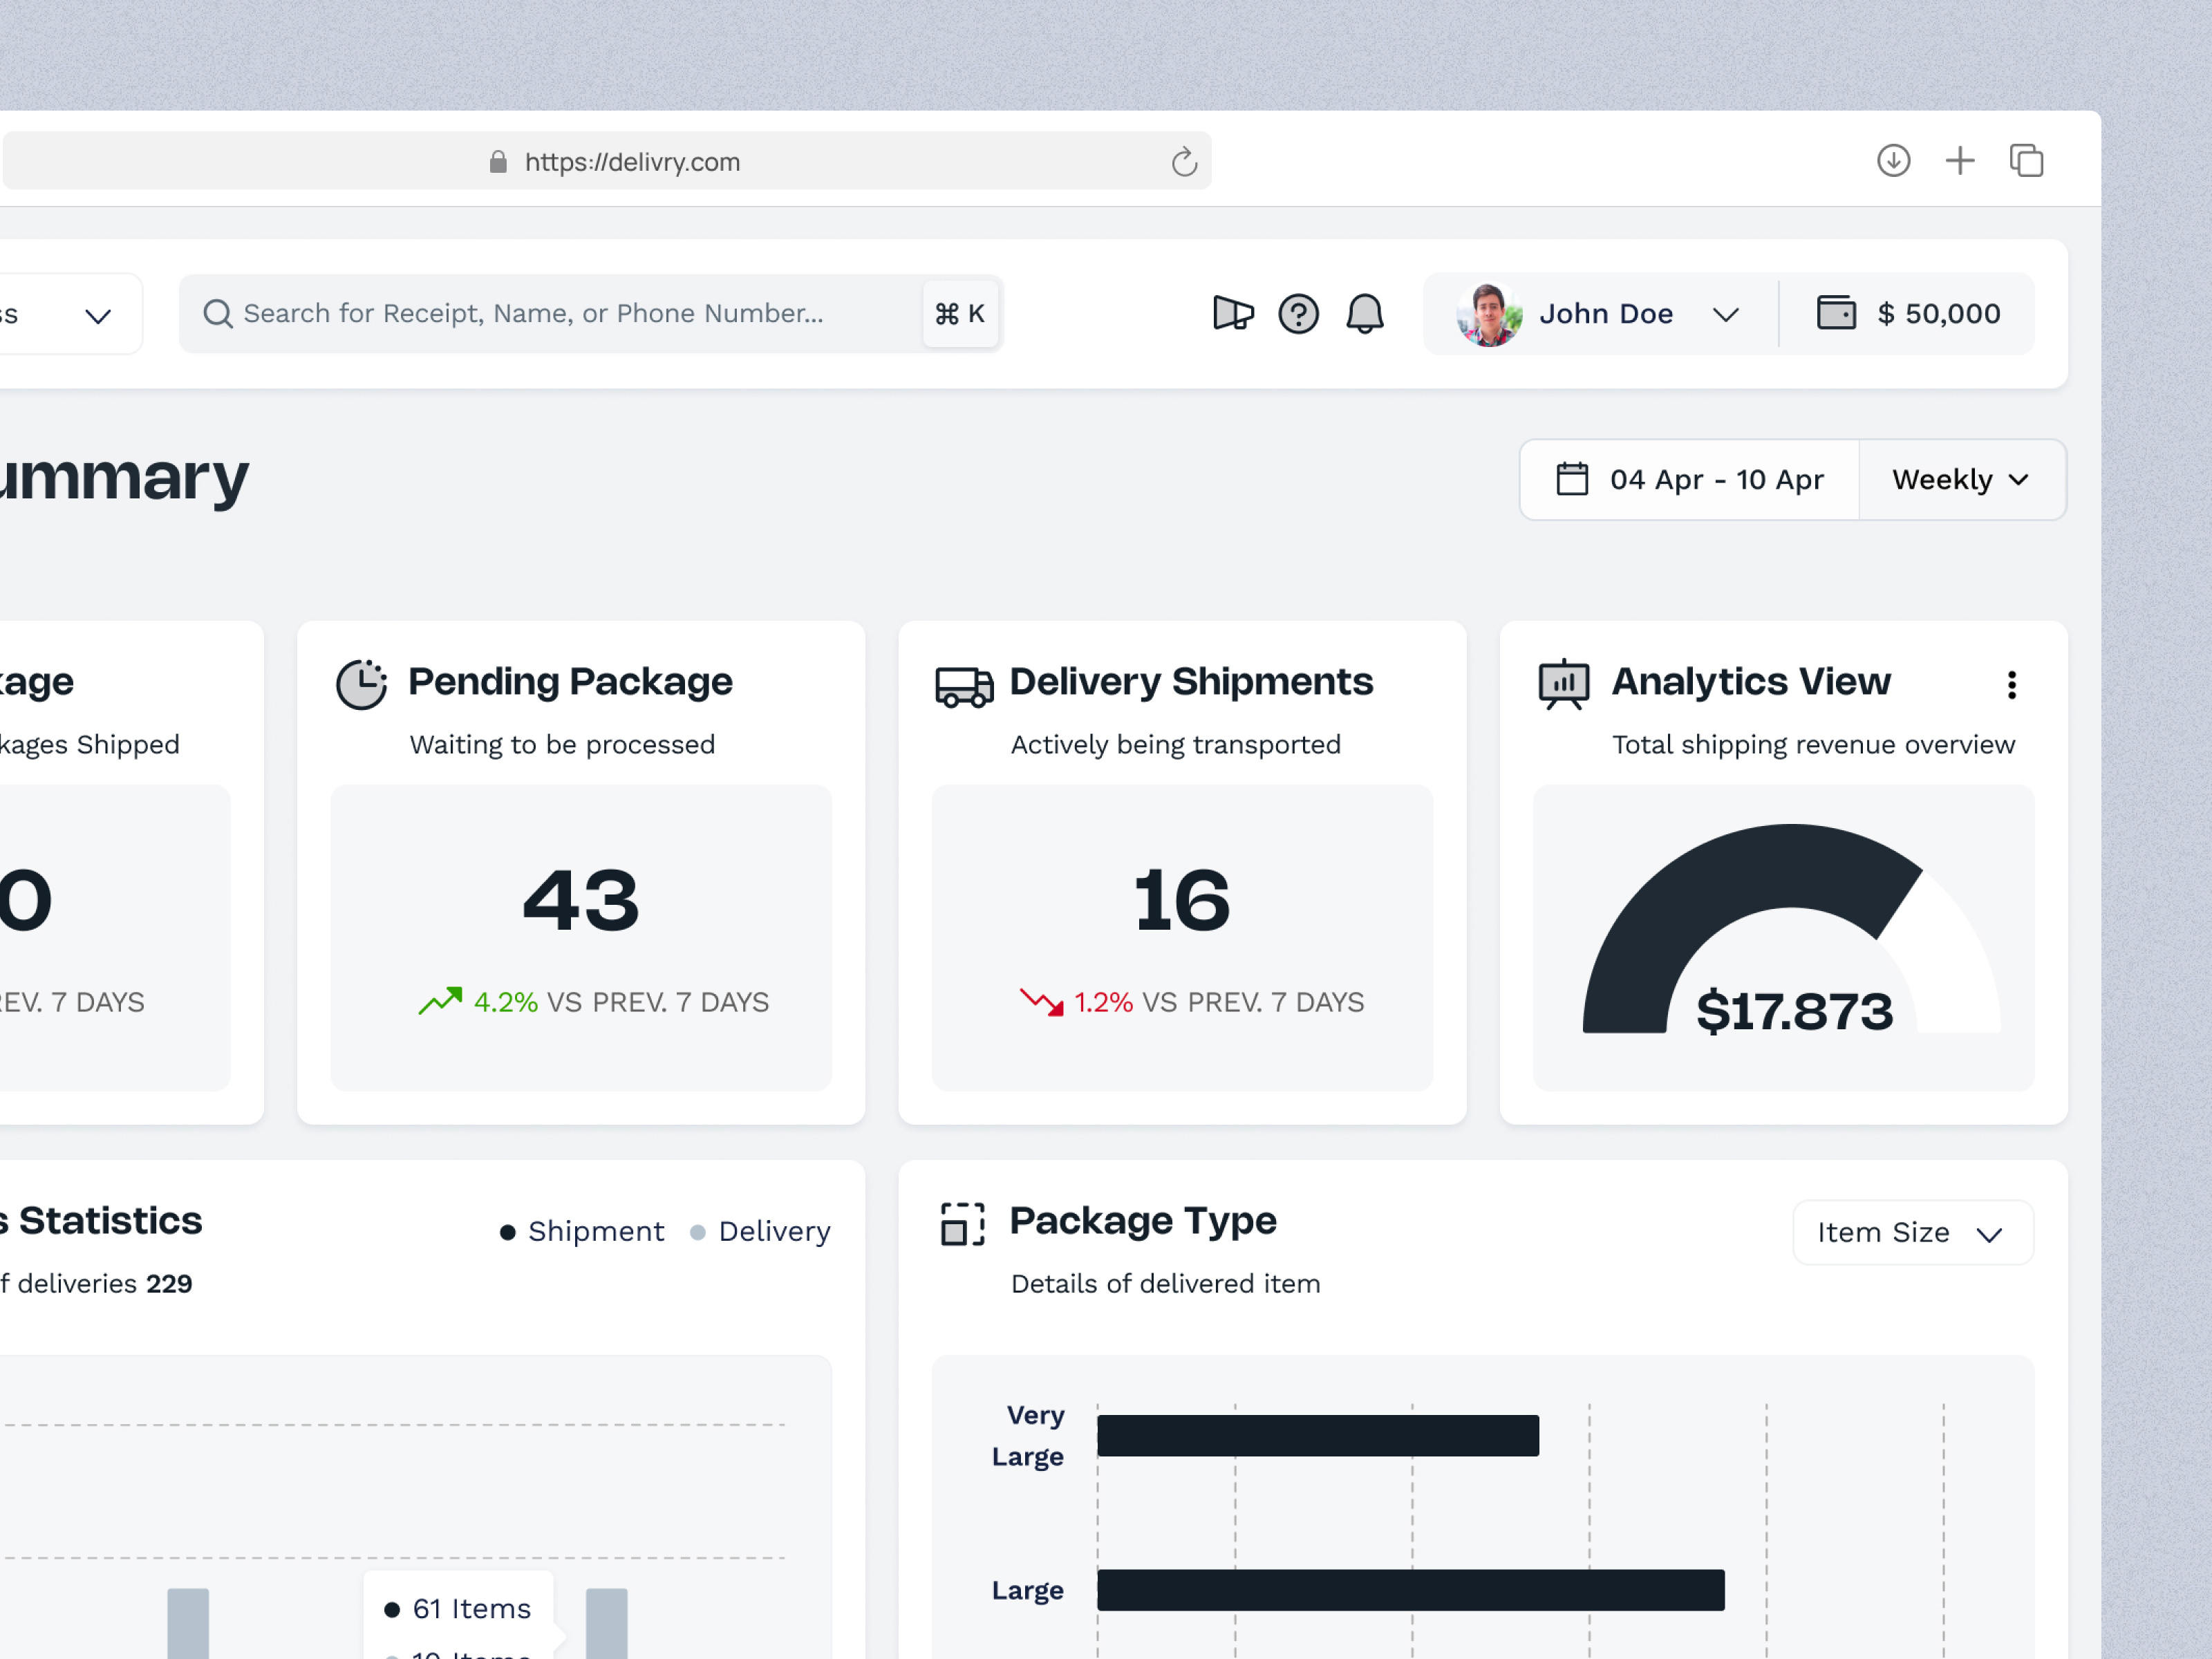Open the John Doe account dropdown
Viewport: 2212px width, 1659px height.
[1604, 313]
